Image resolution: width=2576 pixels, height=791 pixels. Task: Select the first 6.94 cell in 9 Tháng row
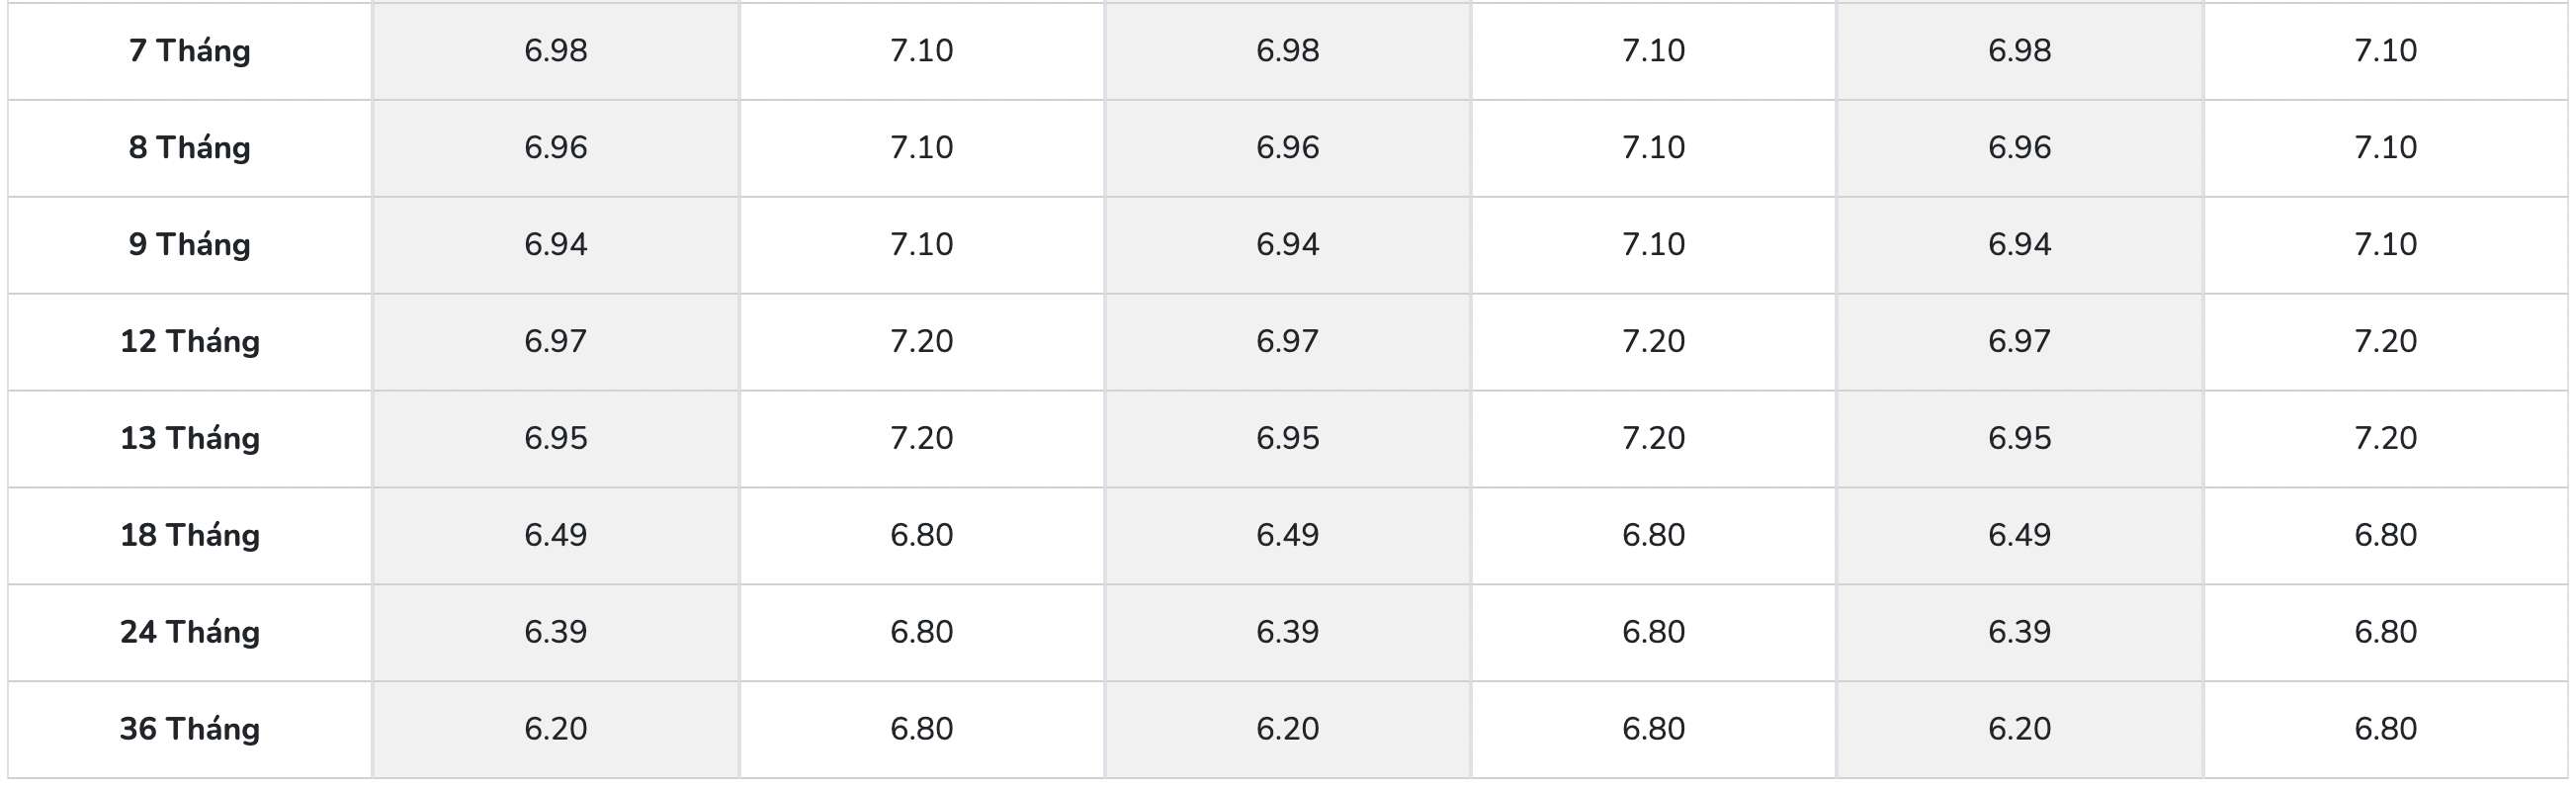click(556, 245)
